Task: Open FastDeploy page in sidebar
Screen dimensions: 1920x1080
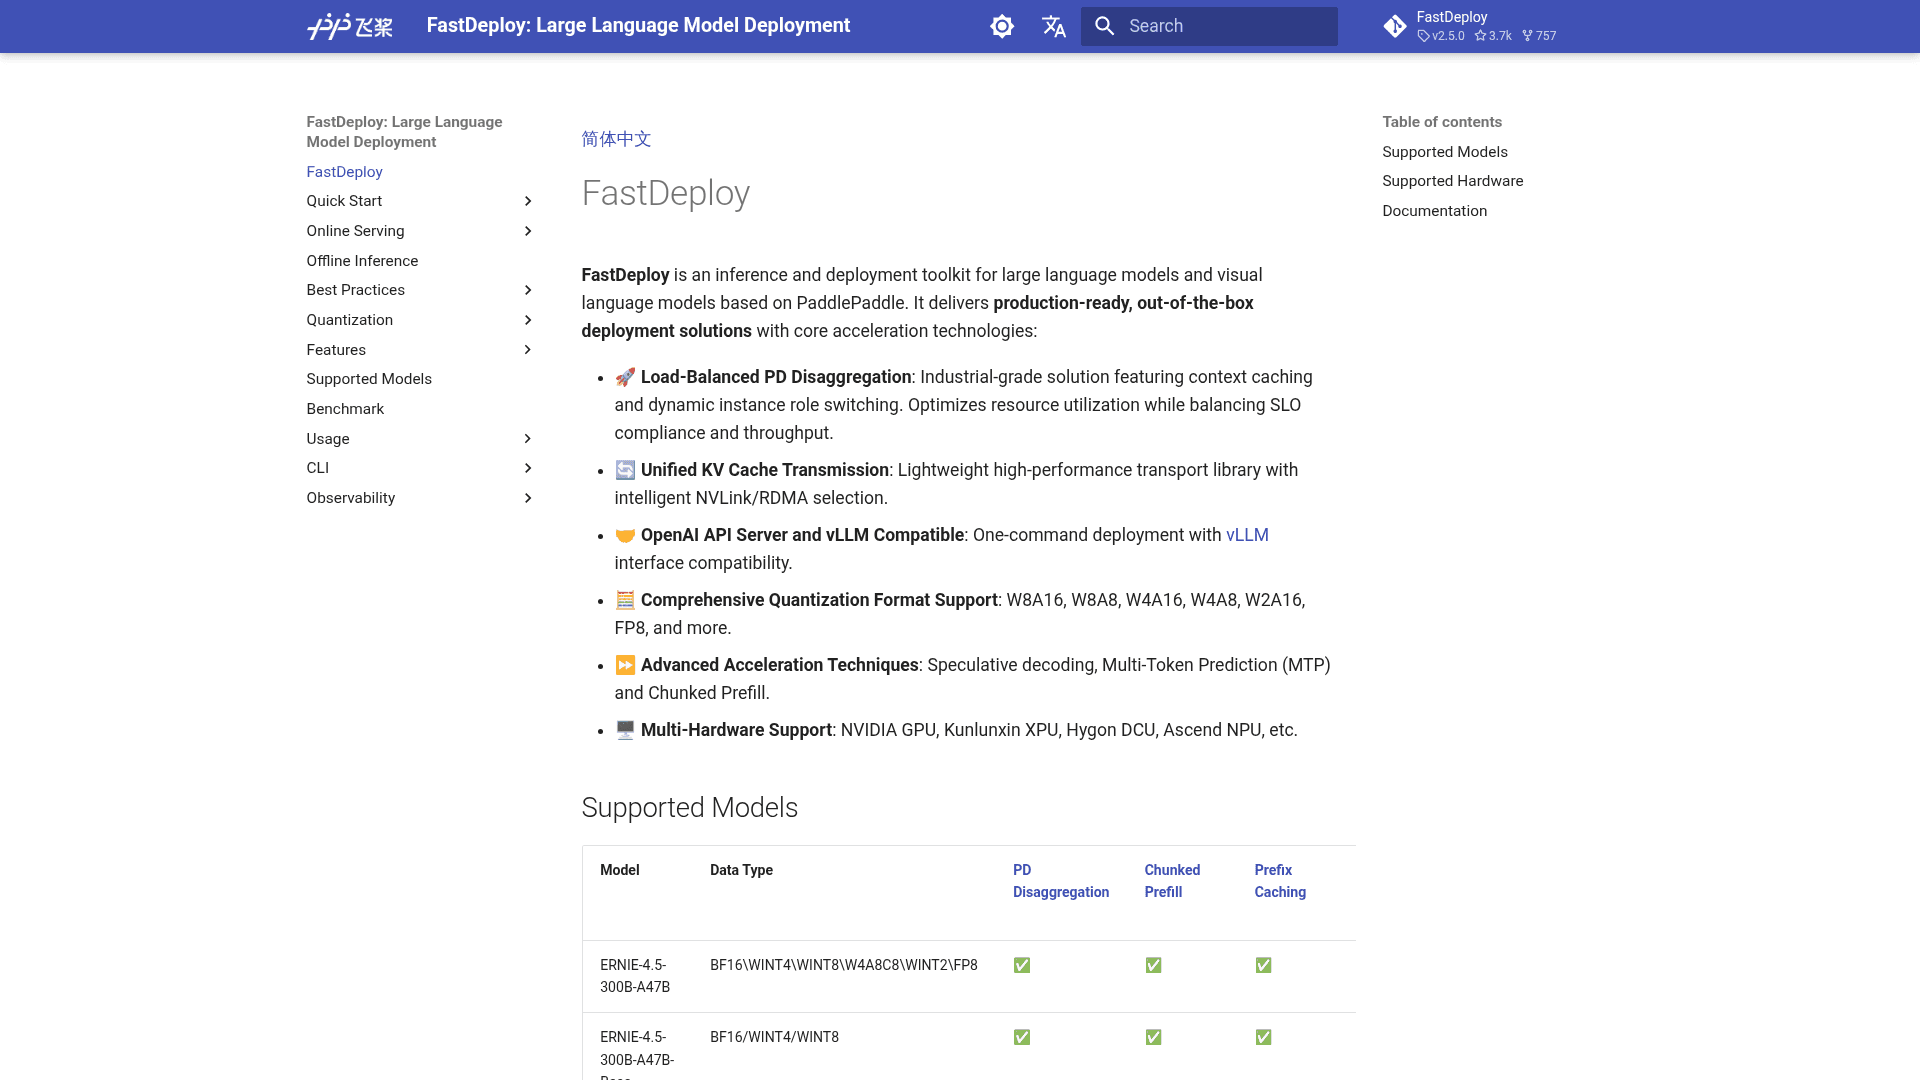Action: 344,172
